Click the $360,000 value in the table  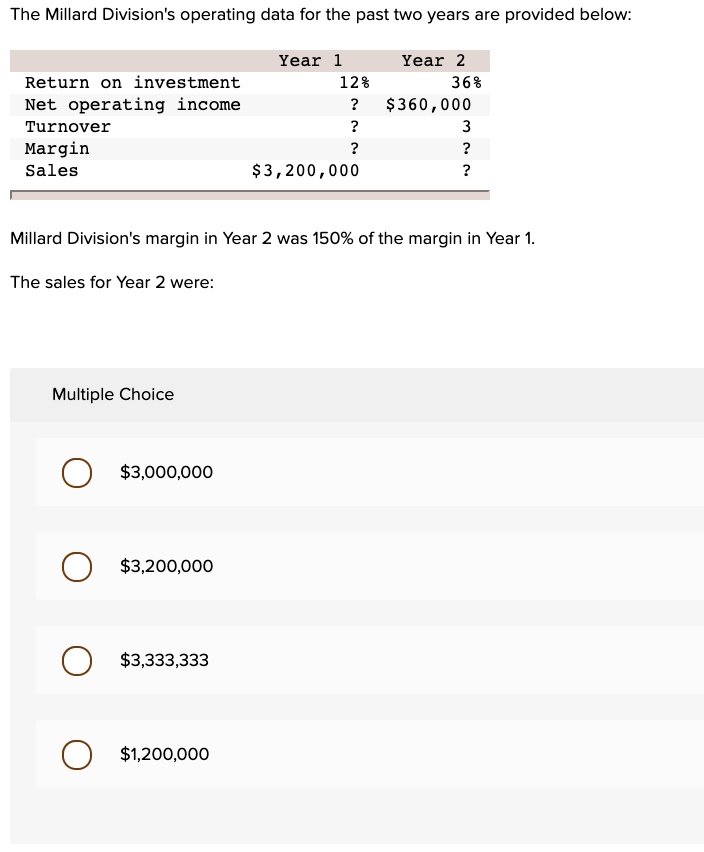click(x=430, y=104)
